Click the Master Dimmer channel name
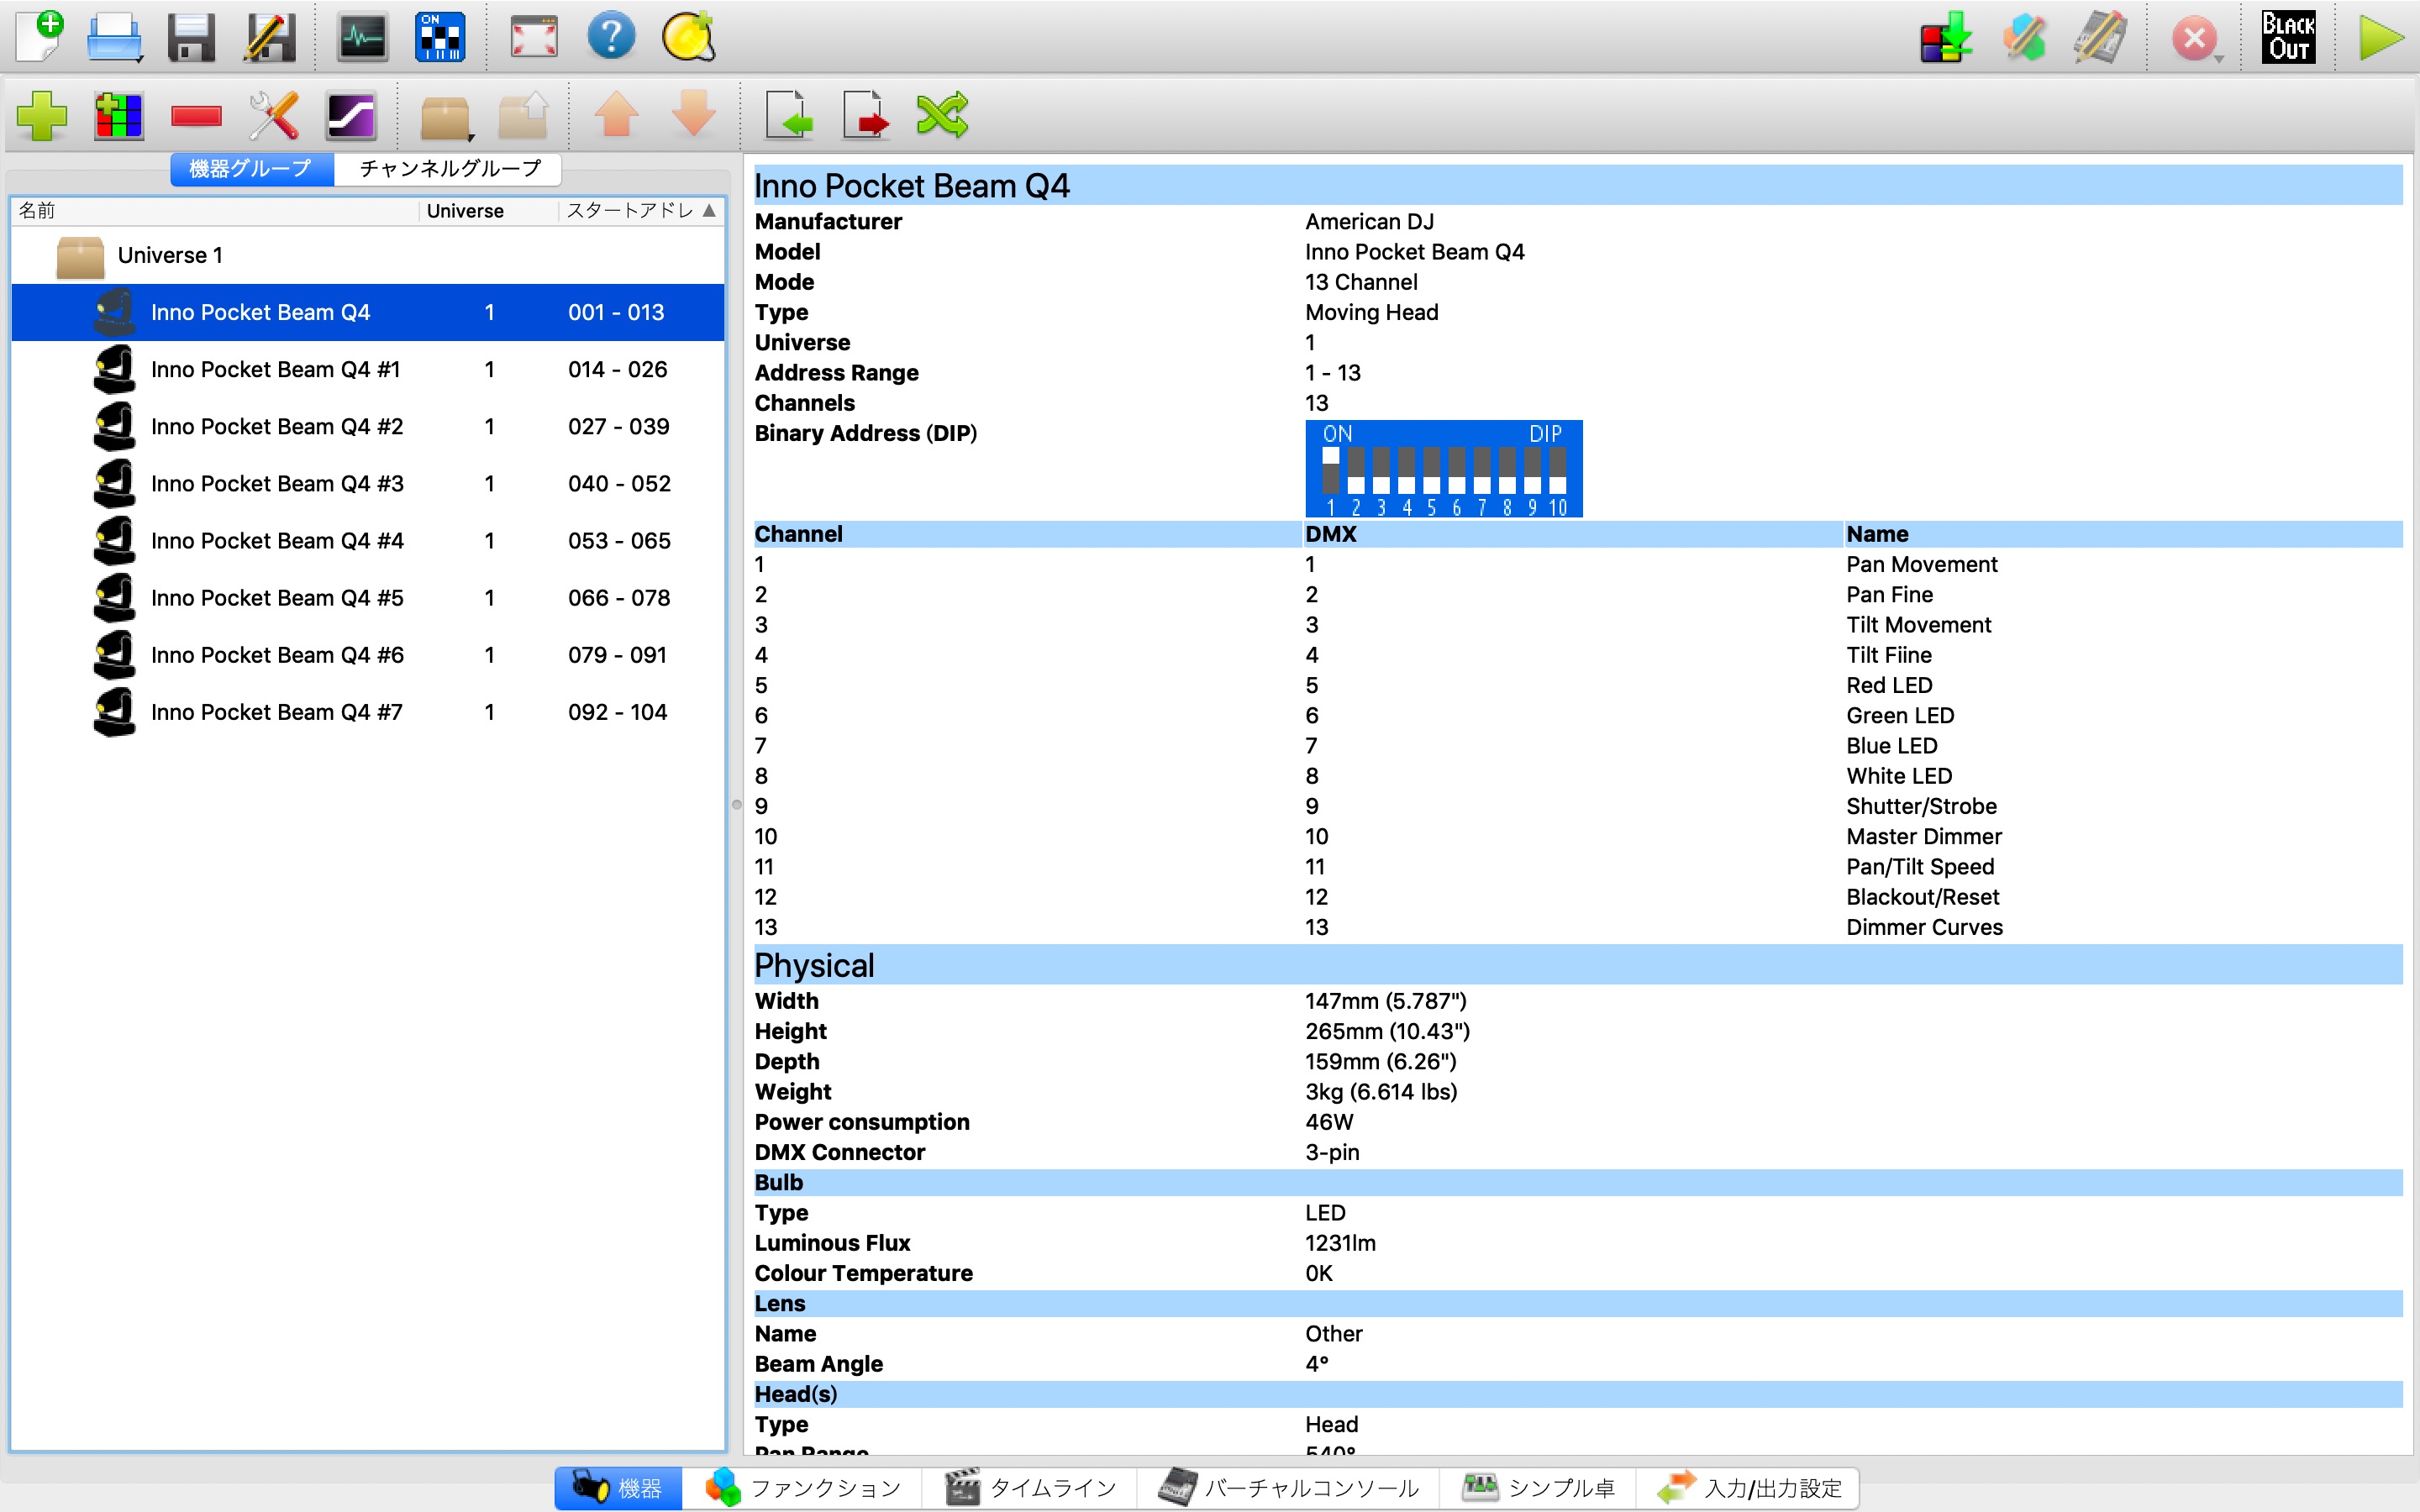 click(1924, 836)
